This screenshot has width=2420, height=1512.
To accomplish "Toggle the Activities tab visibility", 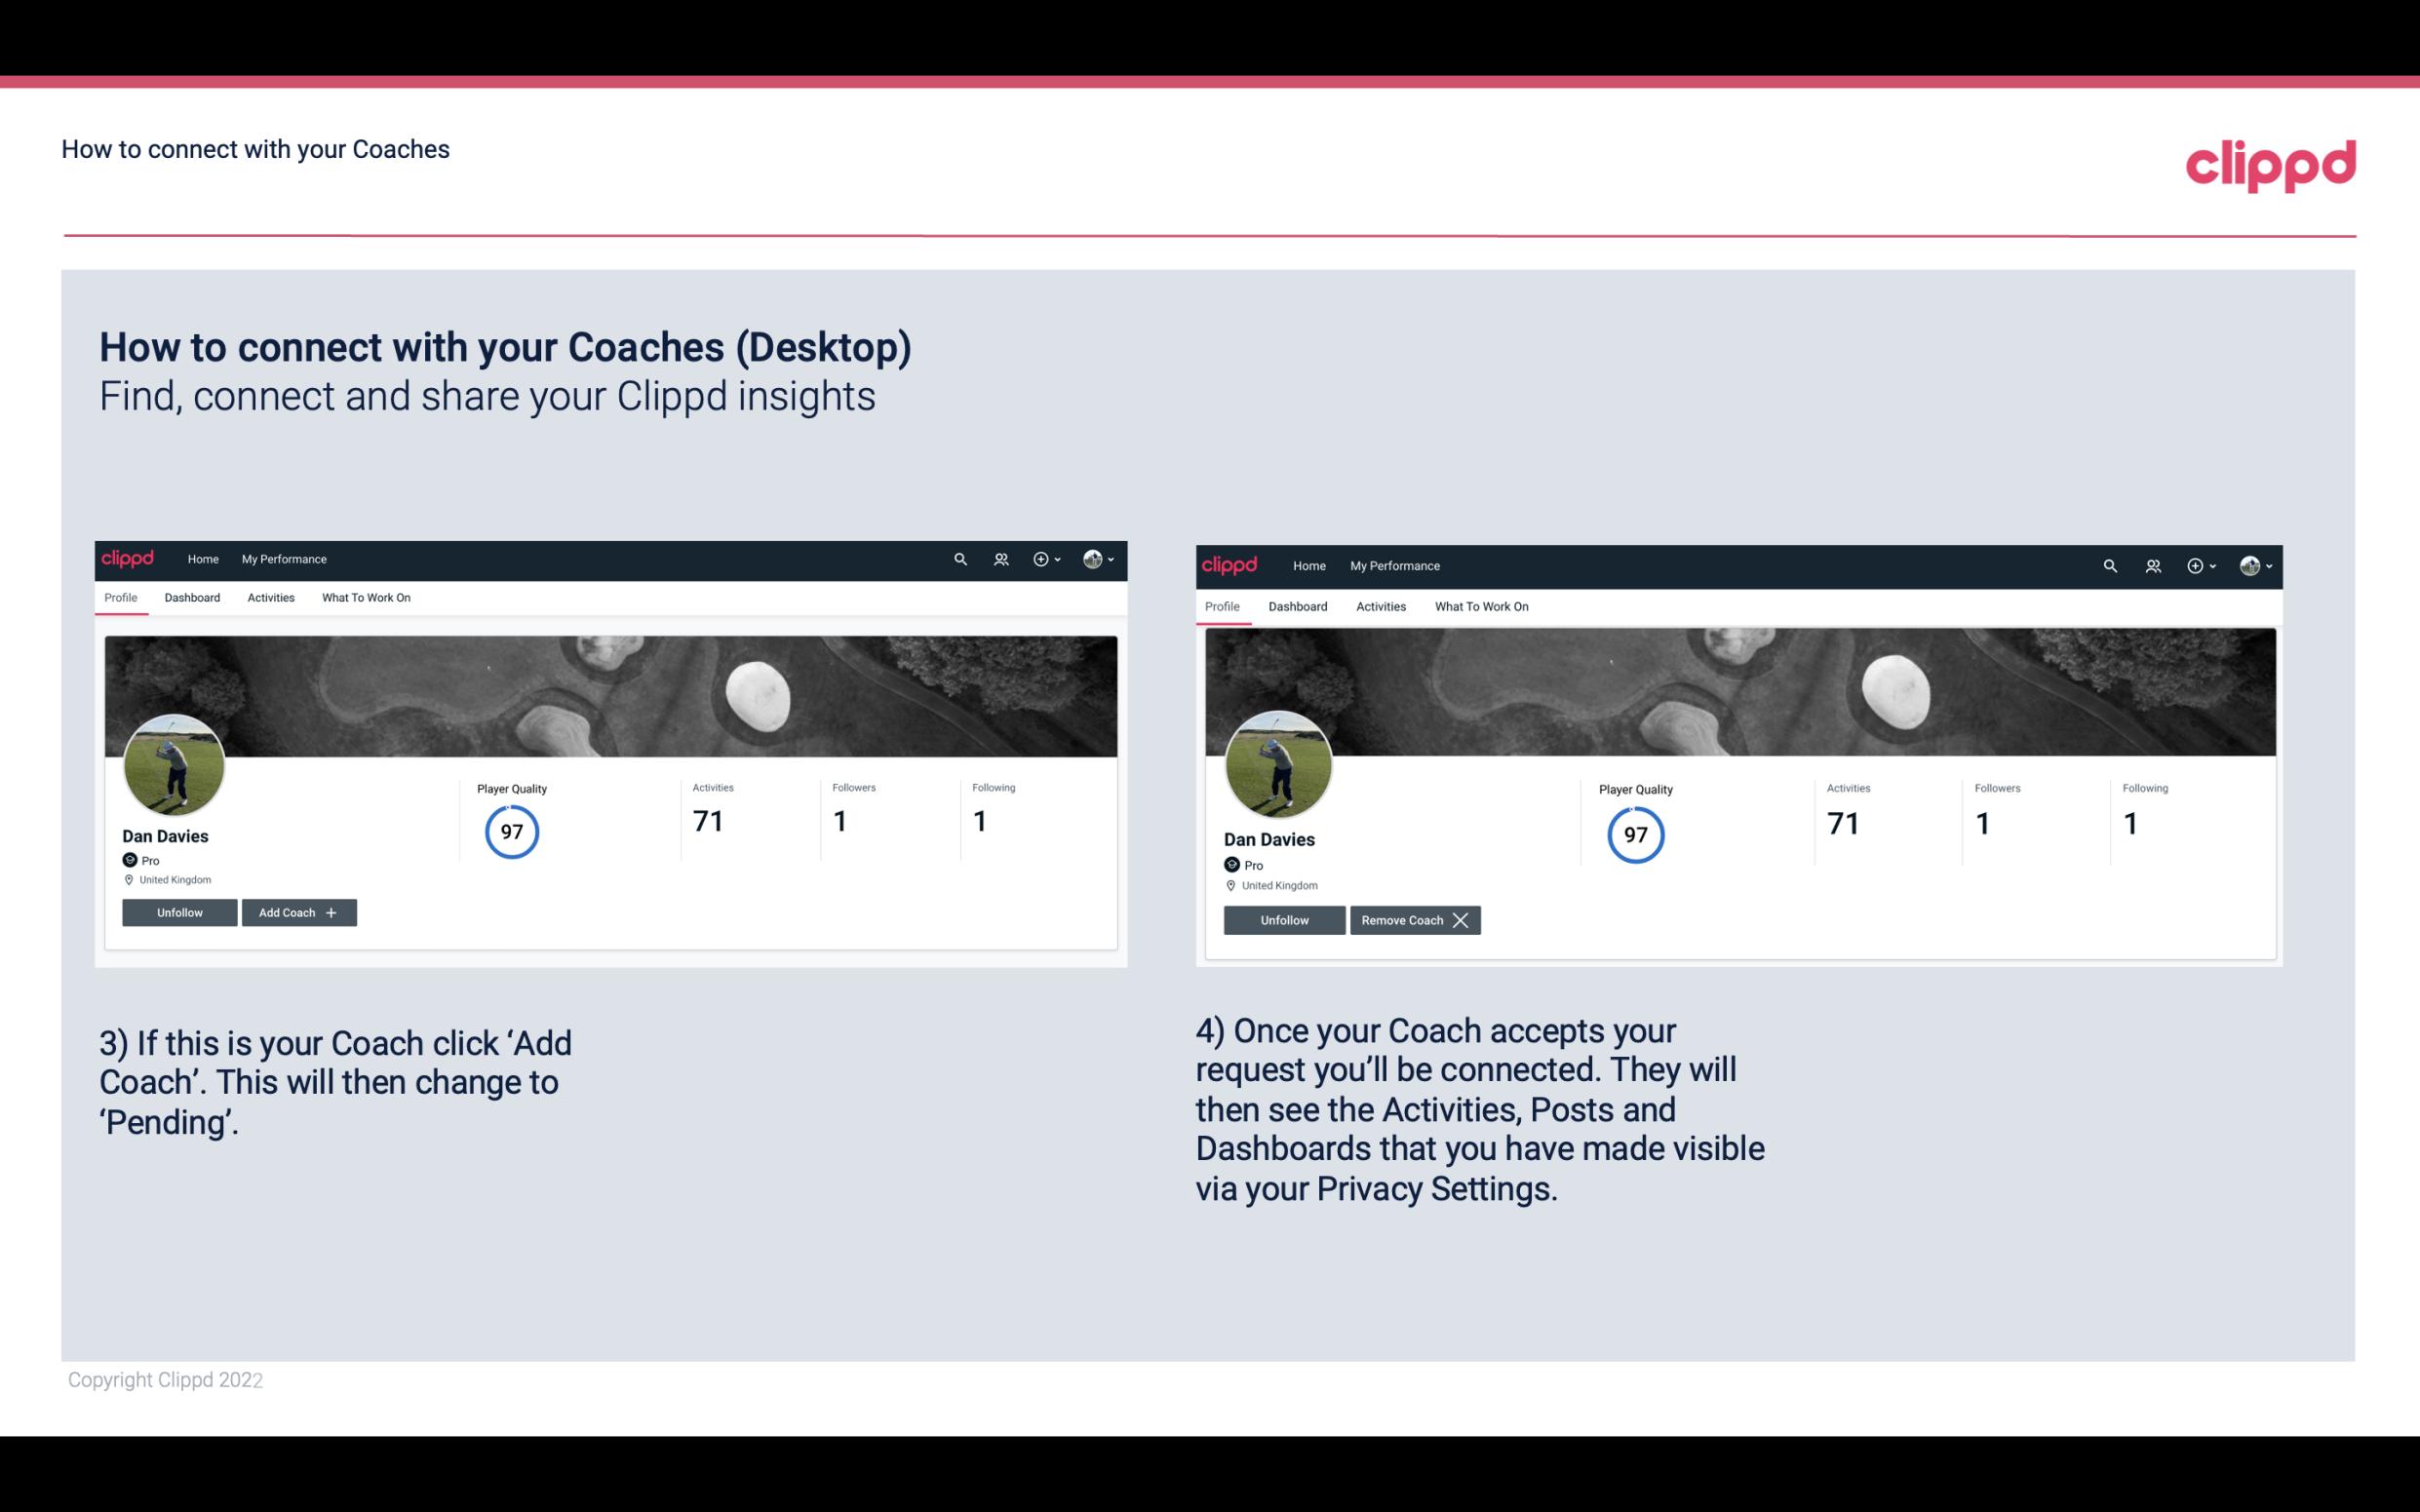I will 270,598.
